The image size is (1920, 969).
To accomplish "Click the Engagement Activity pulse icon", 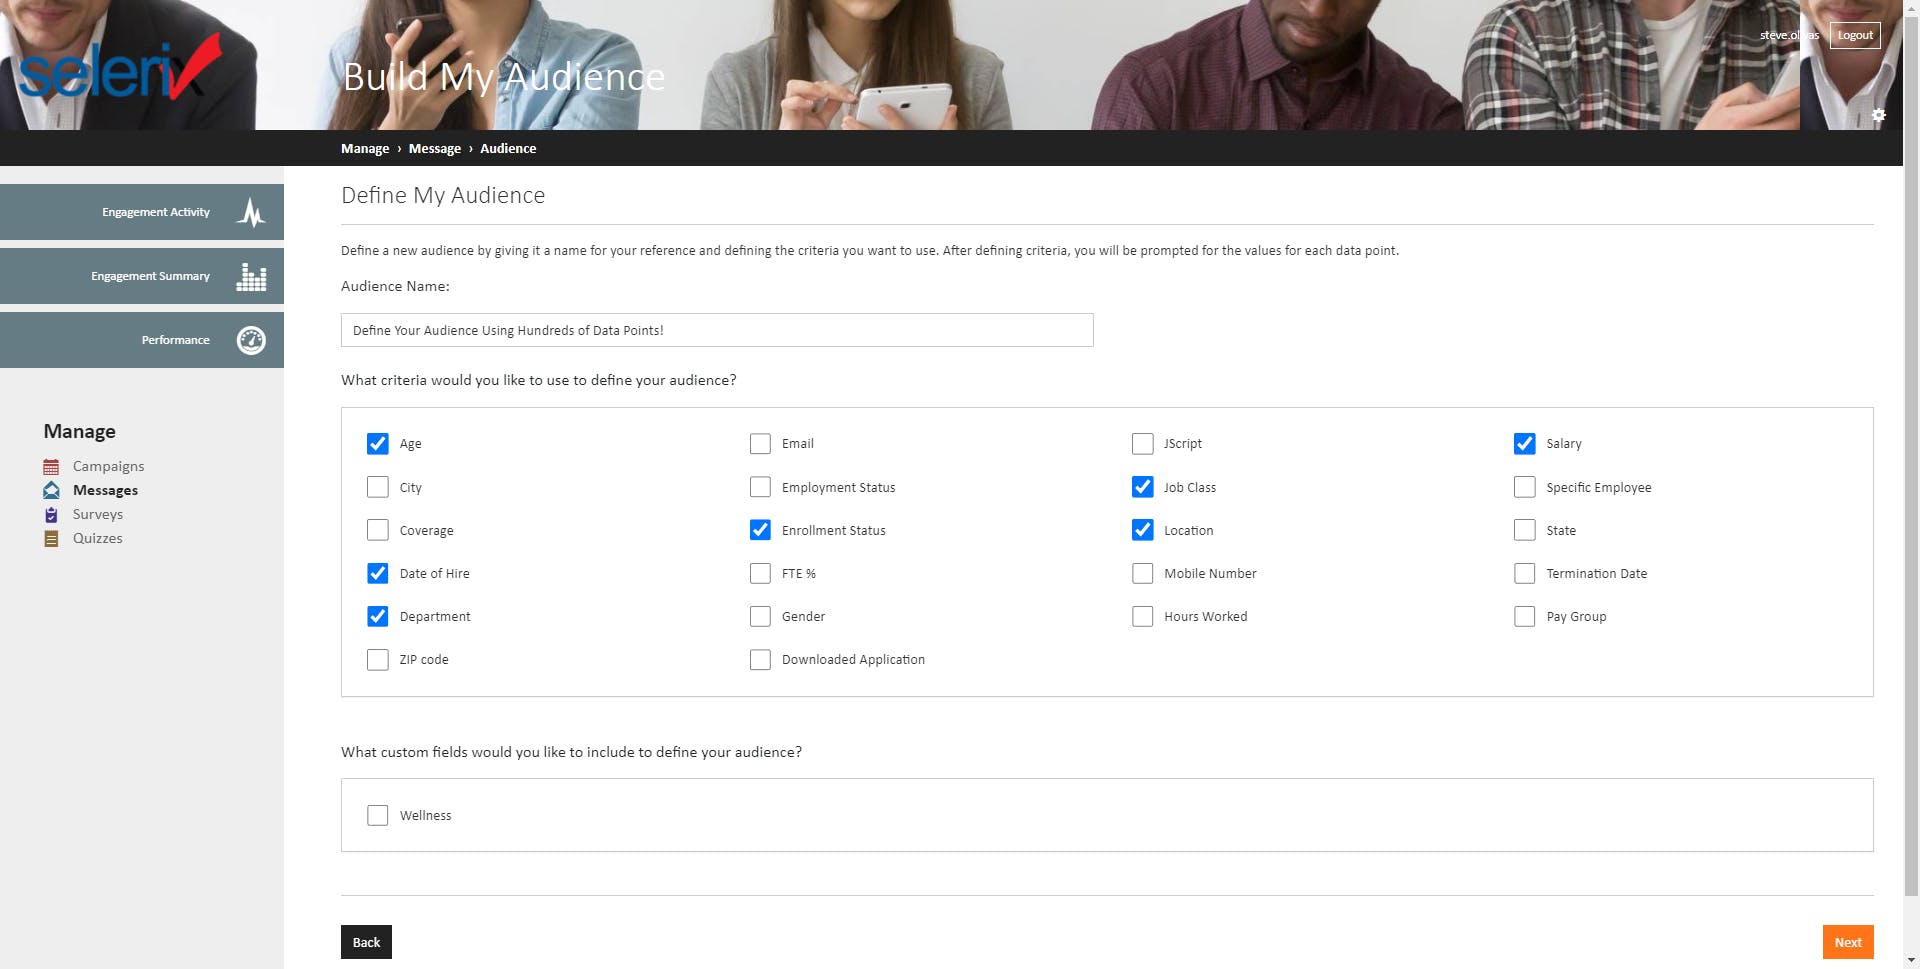I will tap(251, 212).
